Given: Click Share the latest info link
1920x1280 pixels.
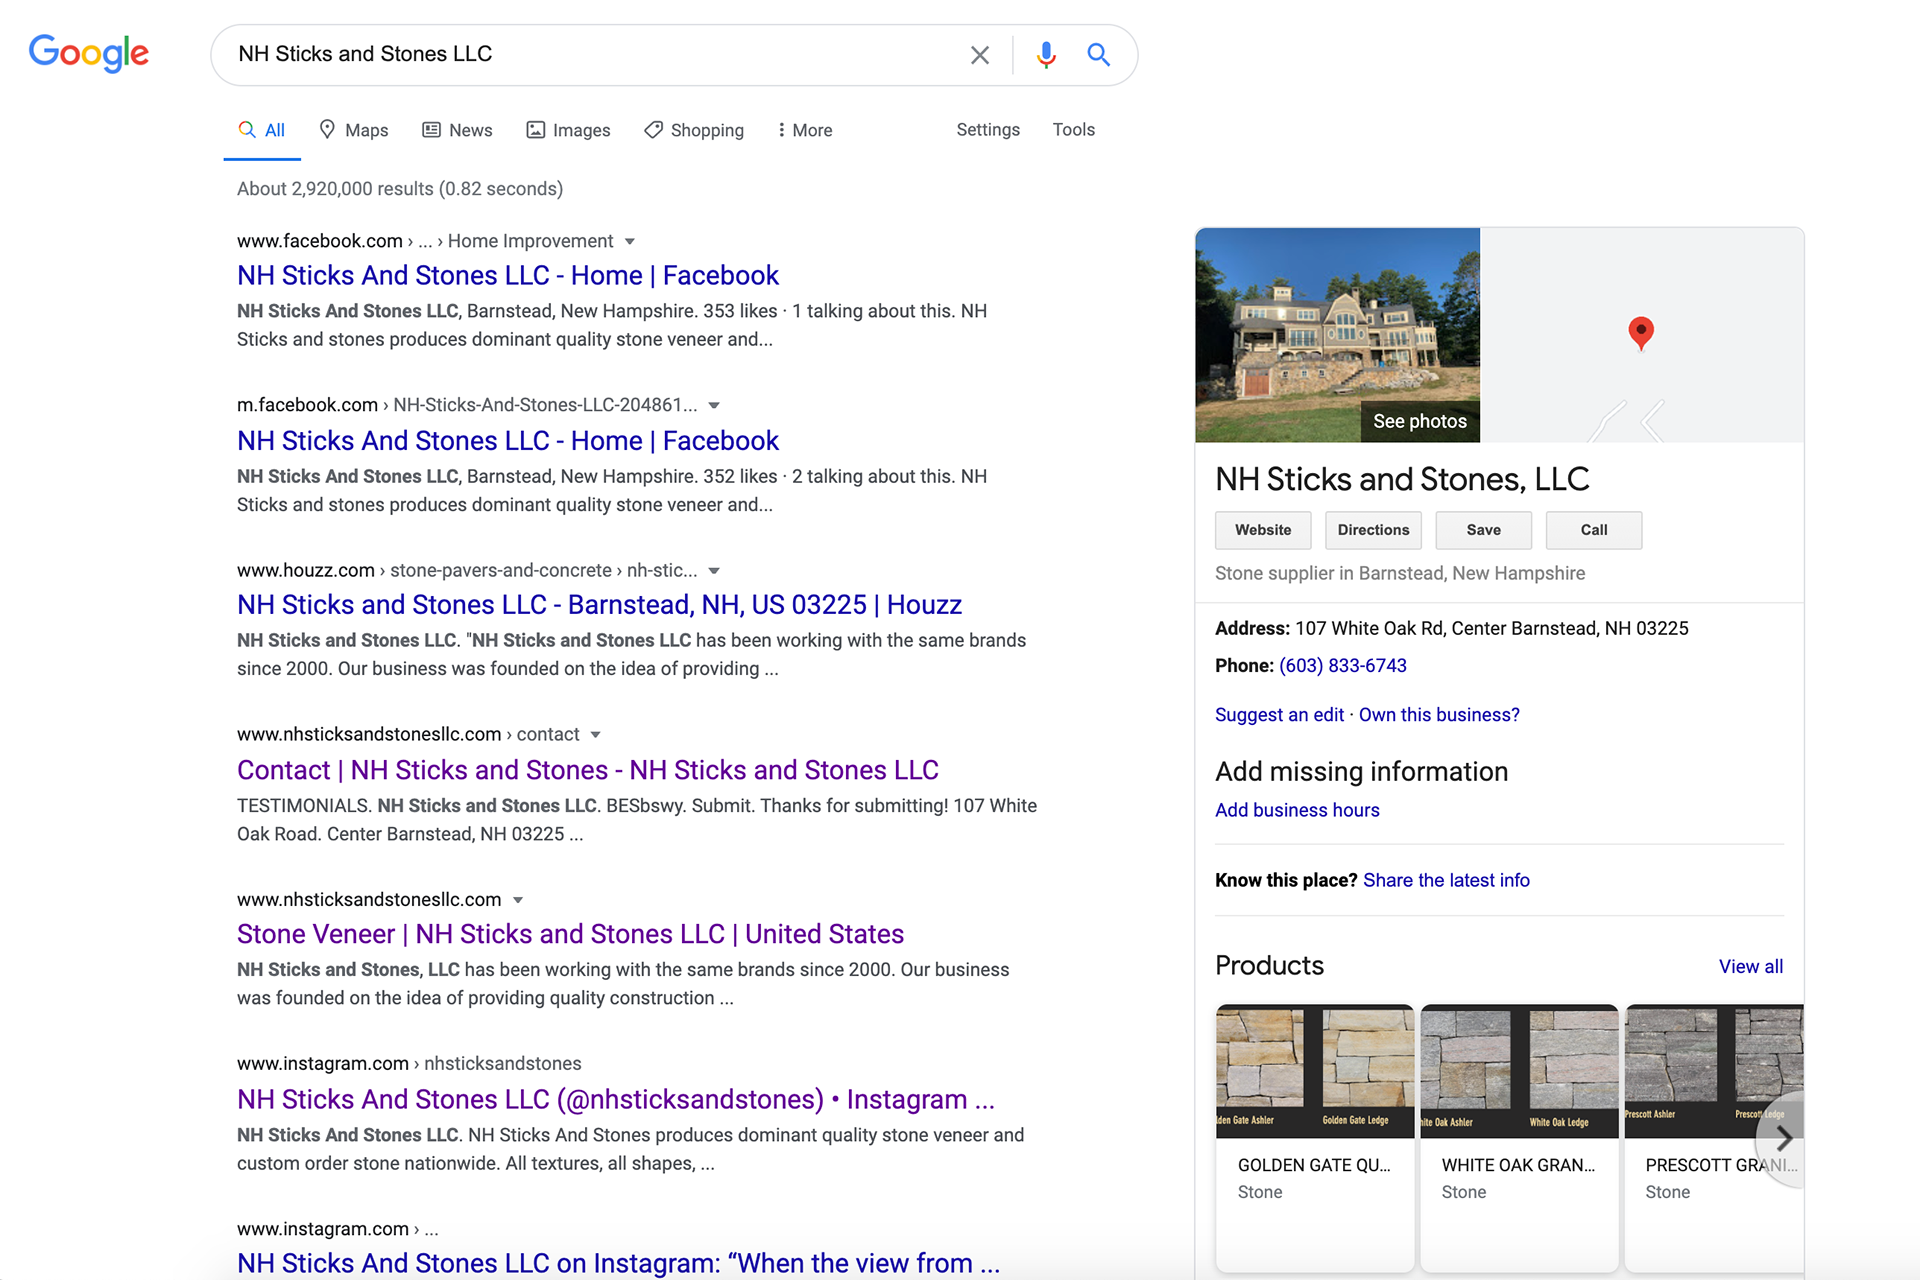Looking at the screenshot, I should (x=1446, y=880).
